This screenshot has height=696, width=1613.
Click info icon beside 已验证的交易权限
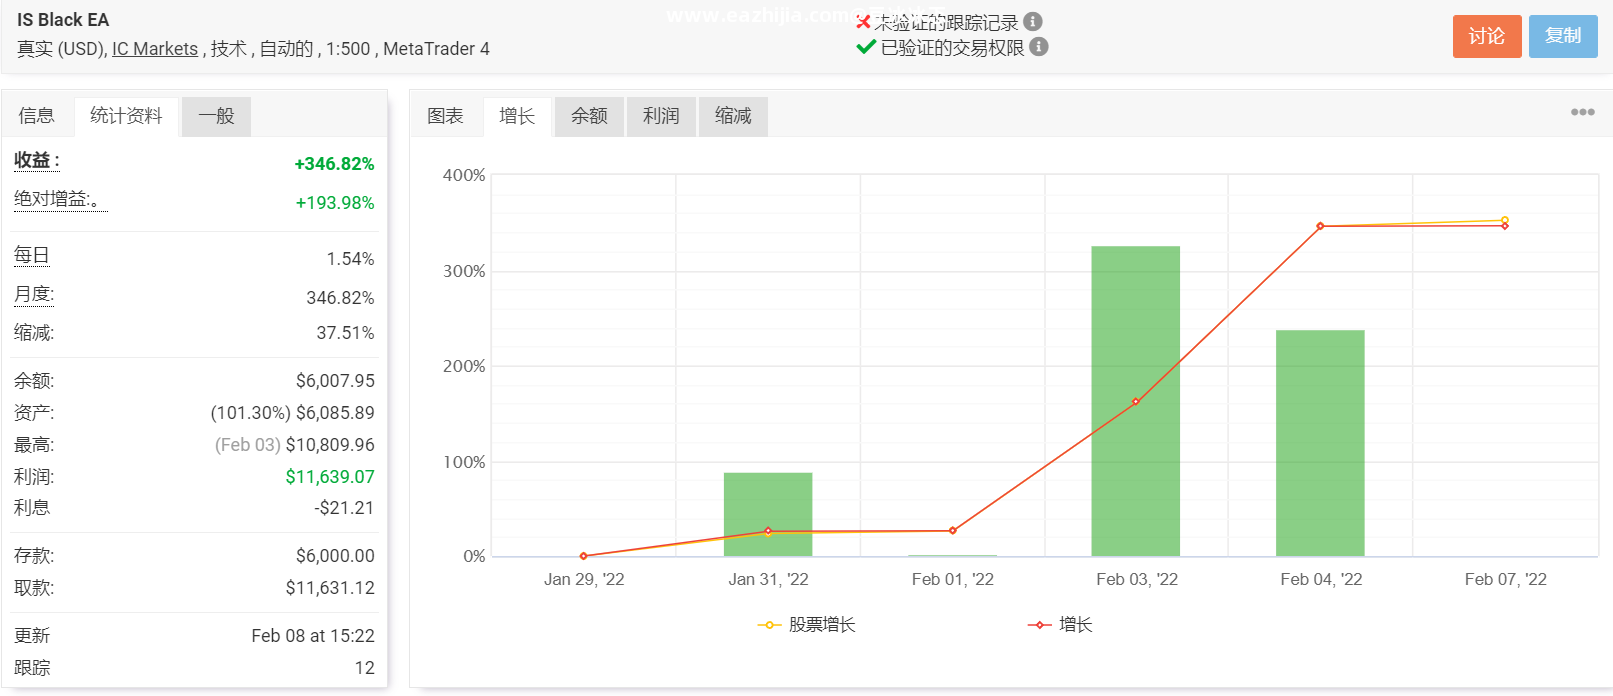click(x=1039, y=47)
